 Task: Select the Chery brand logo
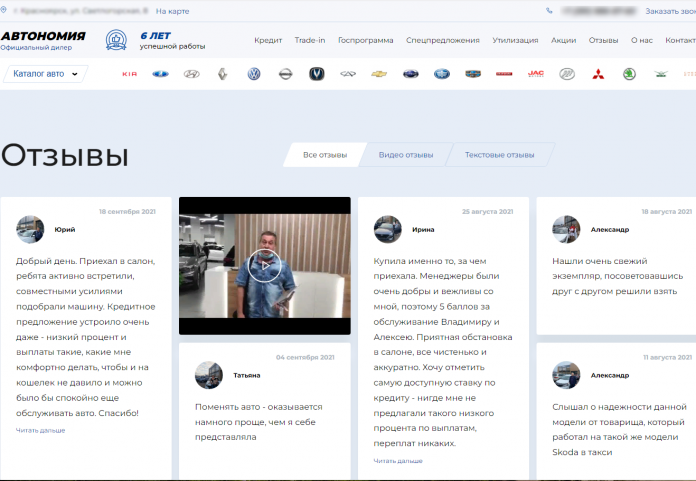[348, 74]
